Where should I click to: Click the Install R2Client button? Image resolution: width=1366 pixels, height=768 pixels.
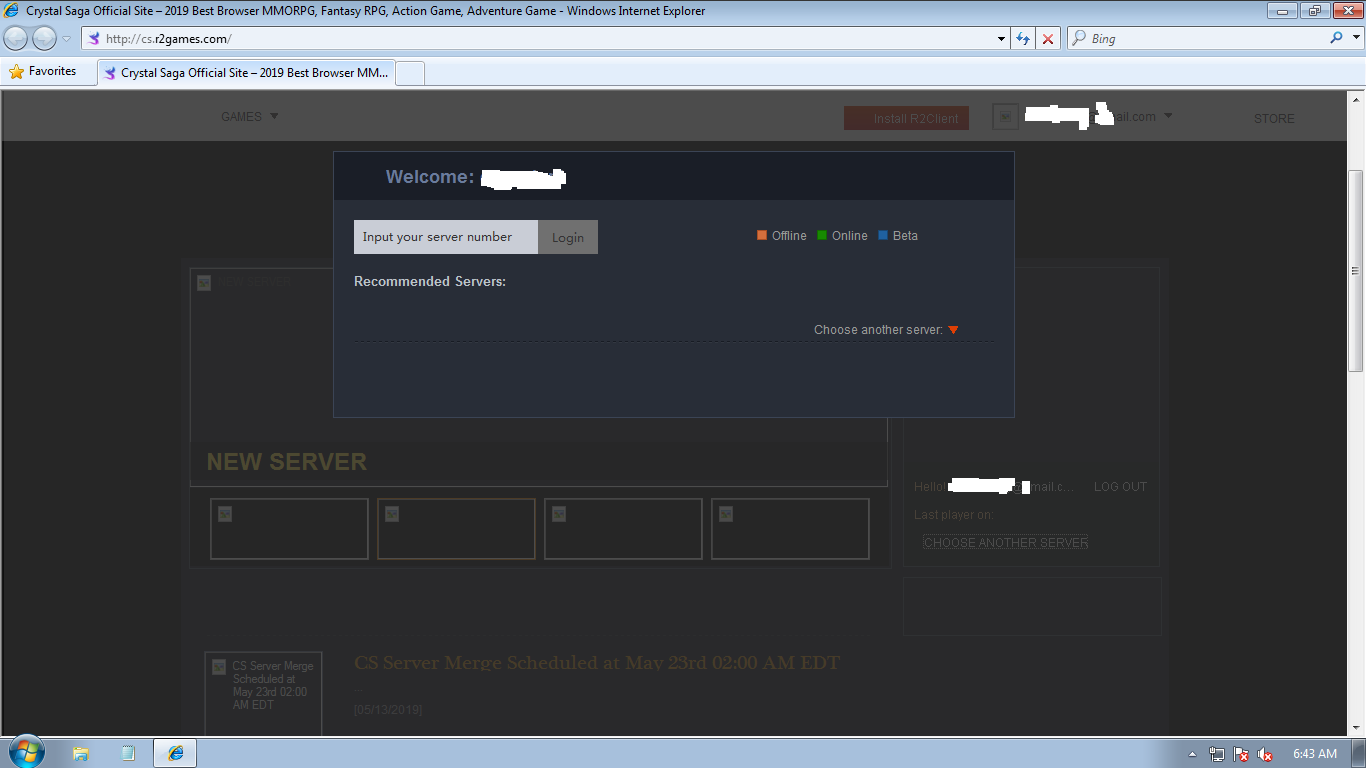(x=906, y=118)
